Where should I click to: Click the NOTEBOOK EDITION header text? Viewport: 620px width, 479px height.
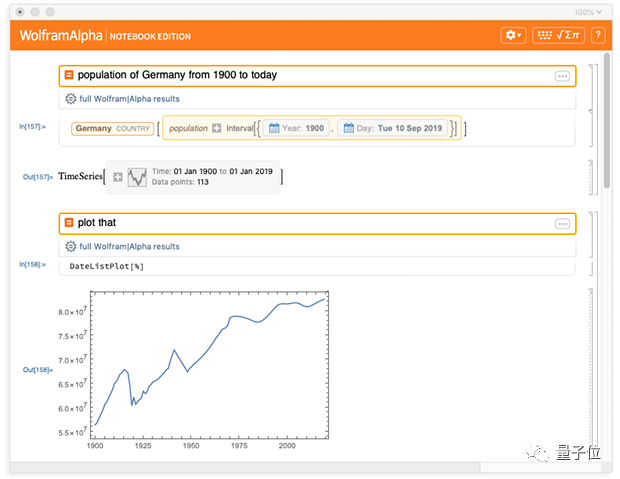pyautogui.click(x=150, y=36)
